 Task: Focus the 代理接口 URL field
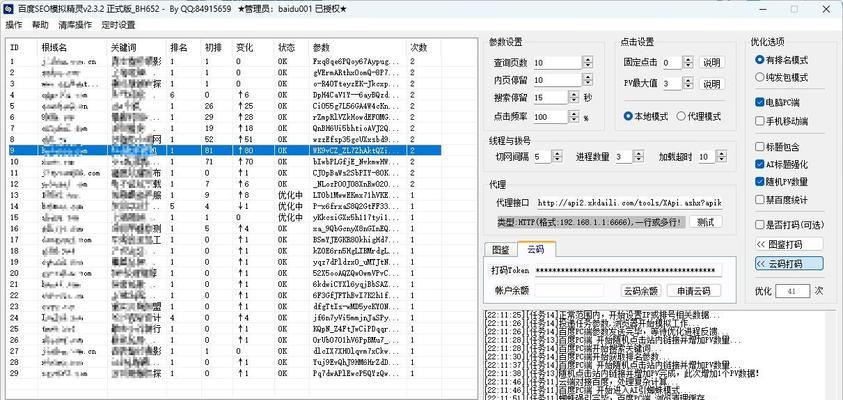(629, 203)
